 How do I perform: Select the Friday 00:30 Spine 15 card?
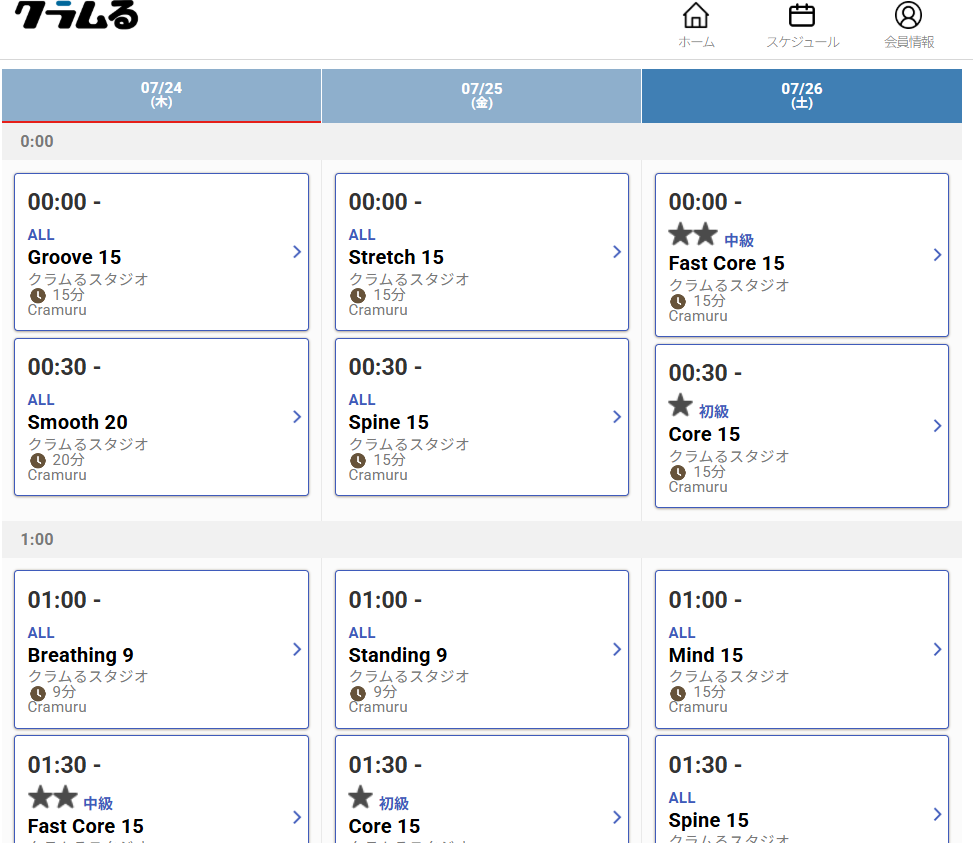(482, 417)
